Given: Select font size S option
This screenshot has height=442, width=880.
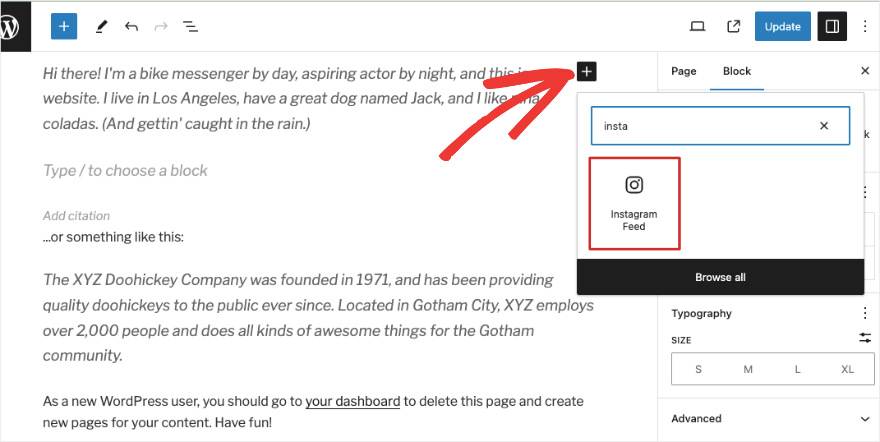Looking at the screenshot, I should (698, 369).
